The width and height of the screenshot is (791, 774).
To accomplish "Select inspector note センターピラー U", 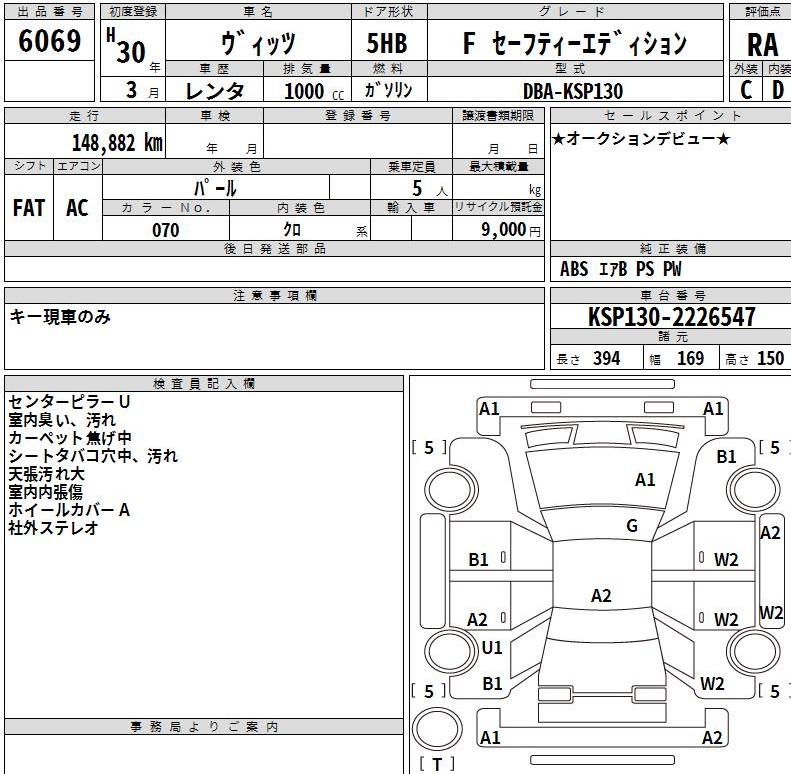I will tap(69, 402).
